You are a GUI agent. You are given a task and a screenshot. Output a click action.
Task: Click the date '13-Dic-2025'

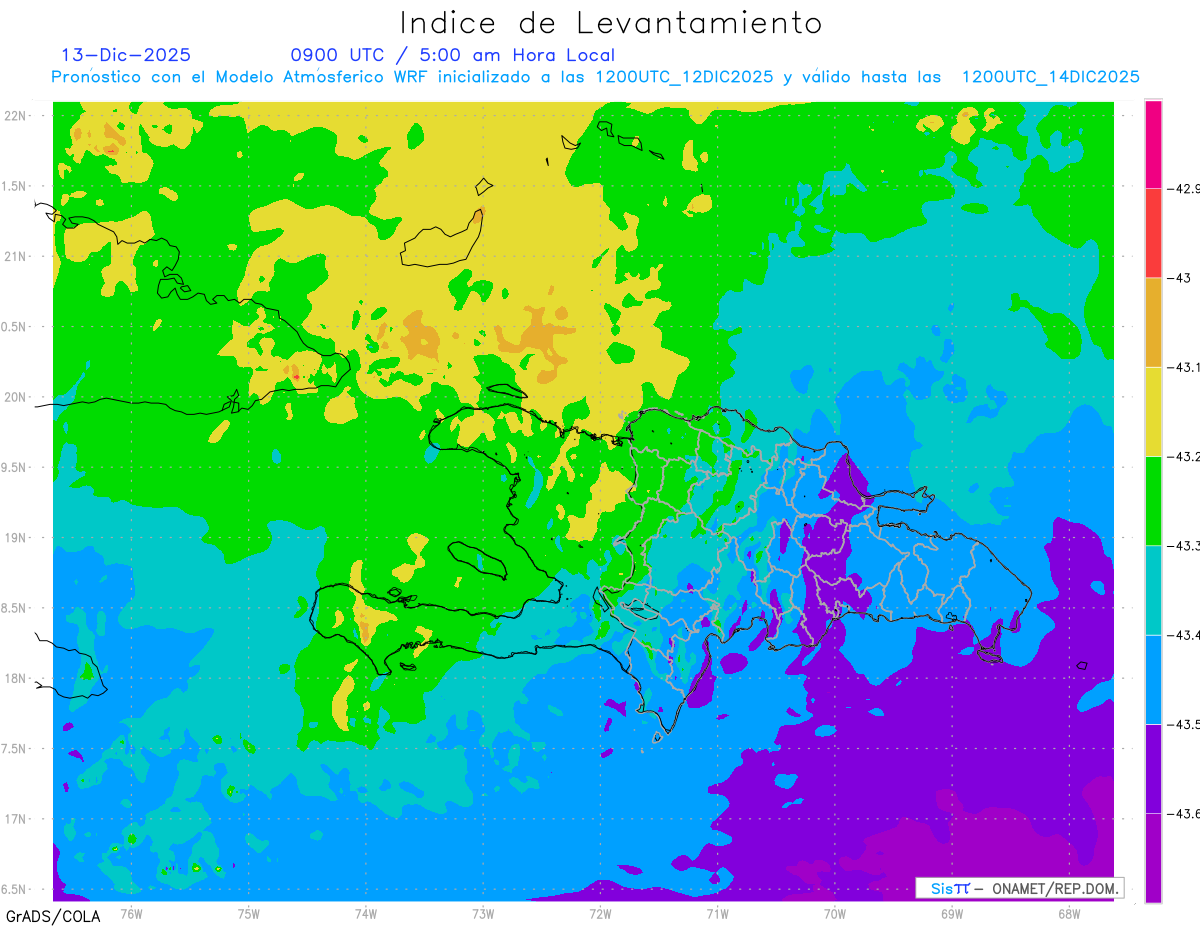(126, 55)
